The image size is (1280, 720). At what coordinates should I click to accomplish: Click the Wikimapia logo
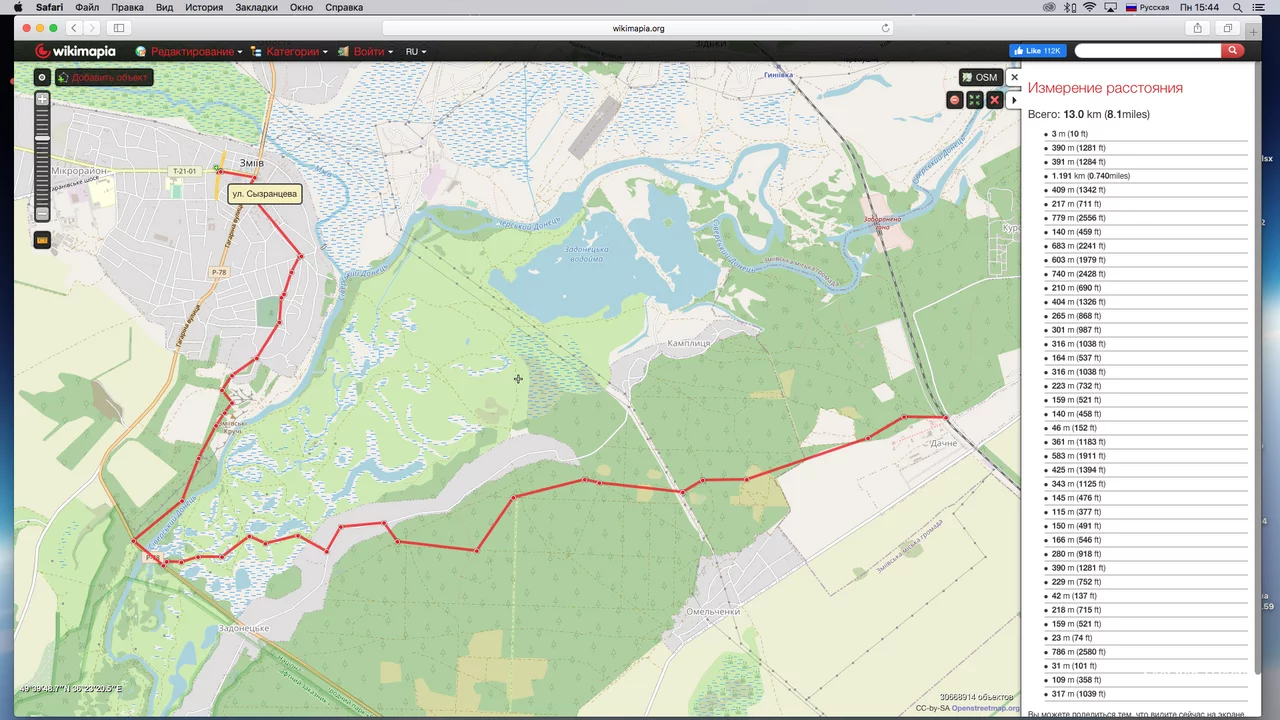click(75, 51)
